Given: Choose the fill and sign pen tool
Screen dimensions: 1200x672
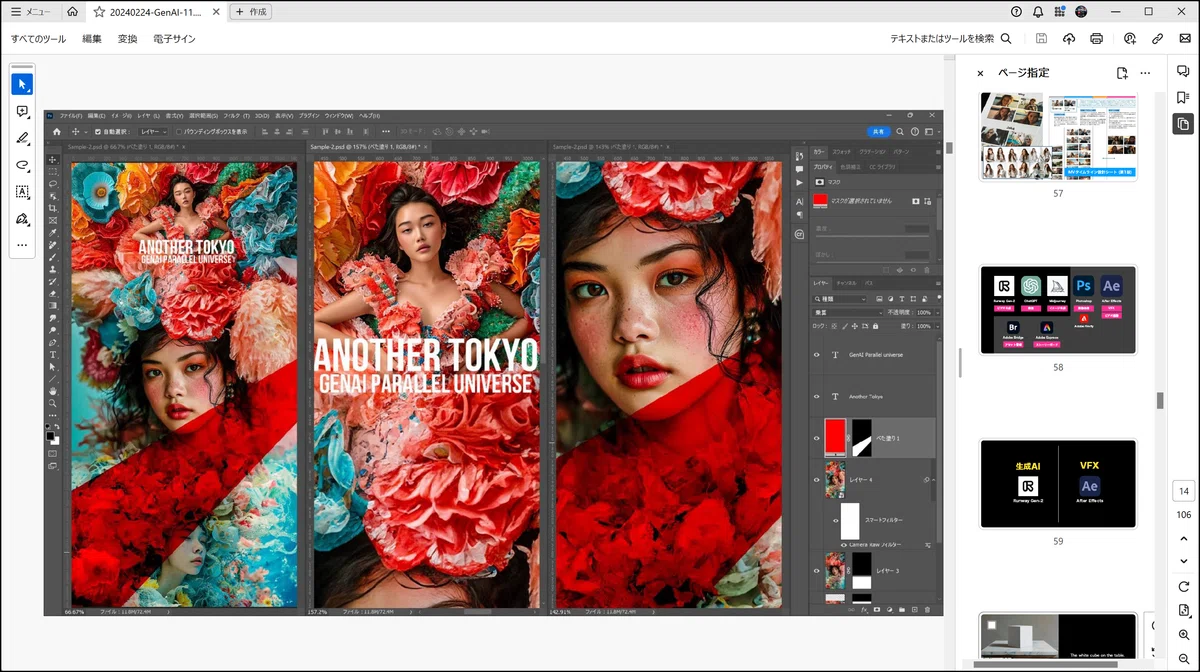Looking at the screenshot, I should tap(22, 218).
